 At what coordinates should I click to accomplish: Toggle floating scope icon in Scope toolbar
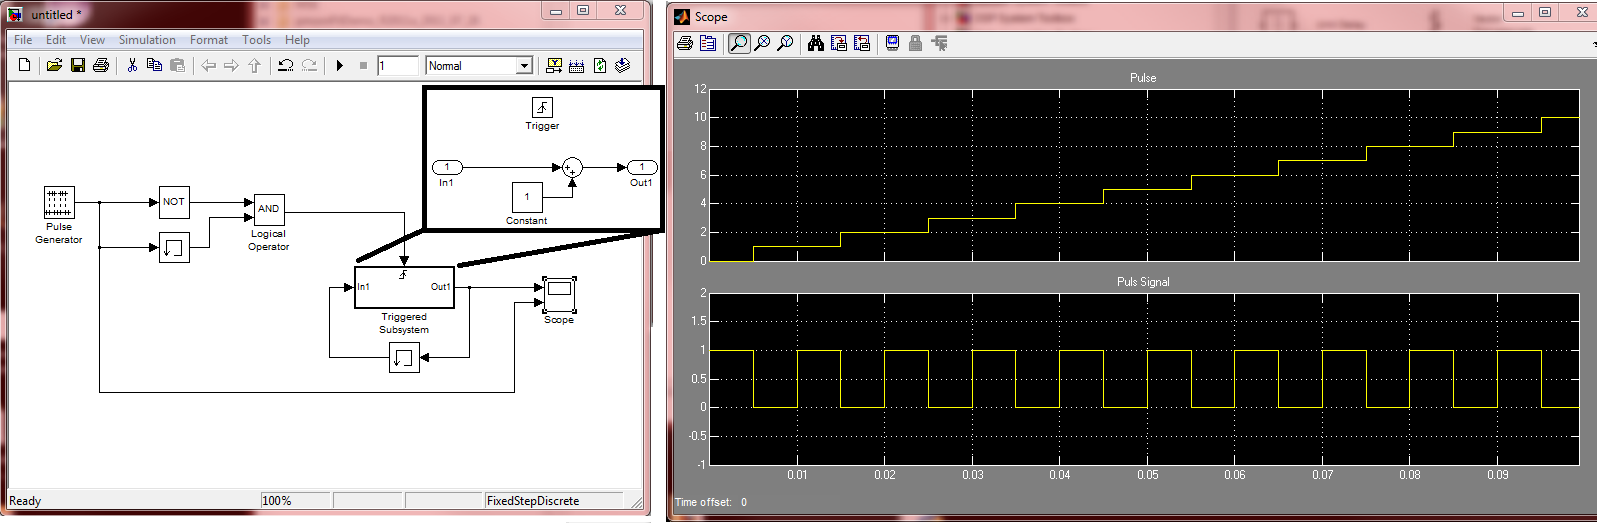pos(892,43)
